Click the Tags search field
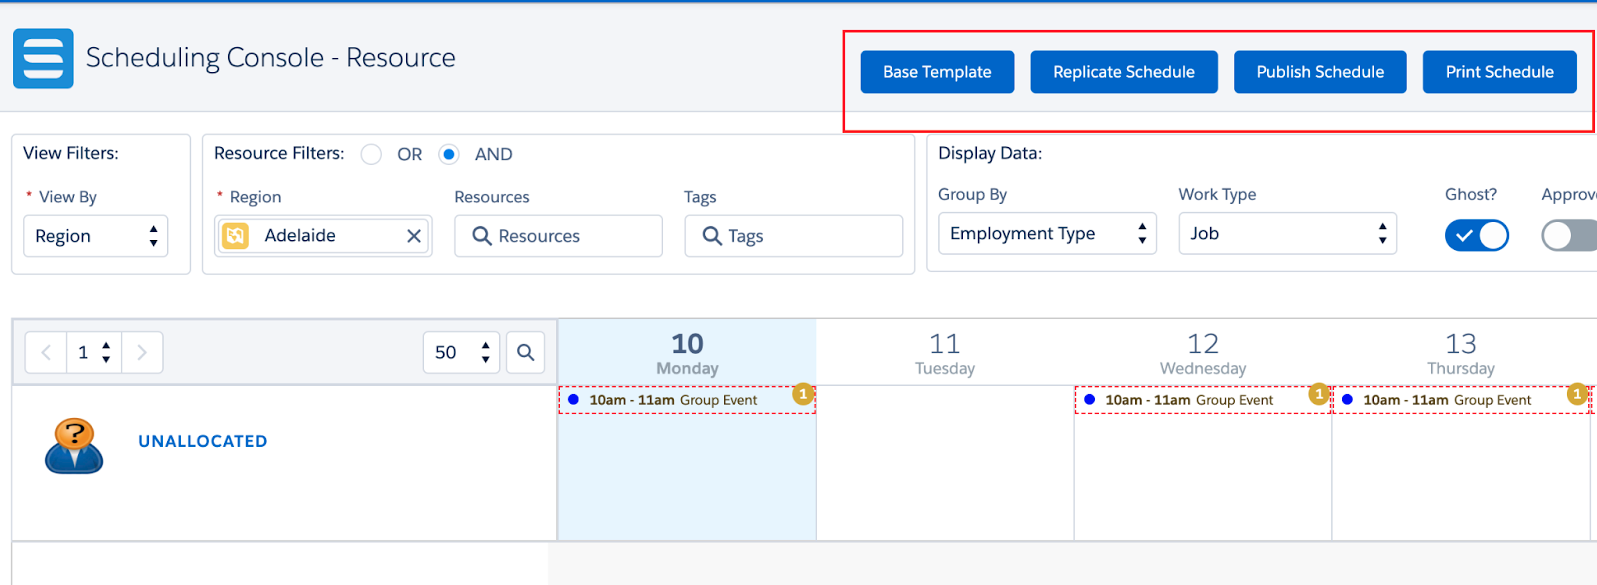1597x585 pixels. [793, 236]
